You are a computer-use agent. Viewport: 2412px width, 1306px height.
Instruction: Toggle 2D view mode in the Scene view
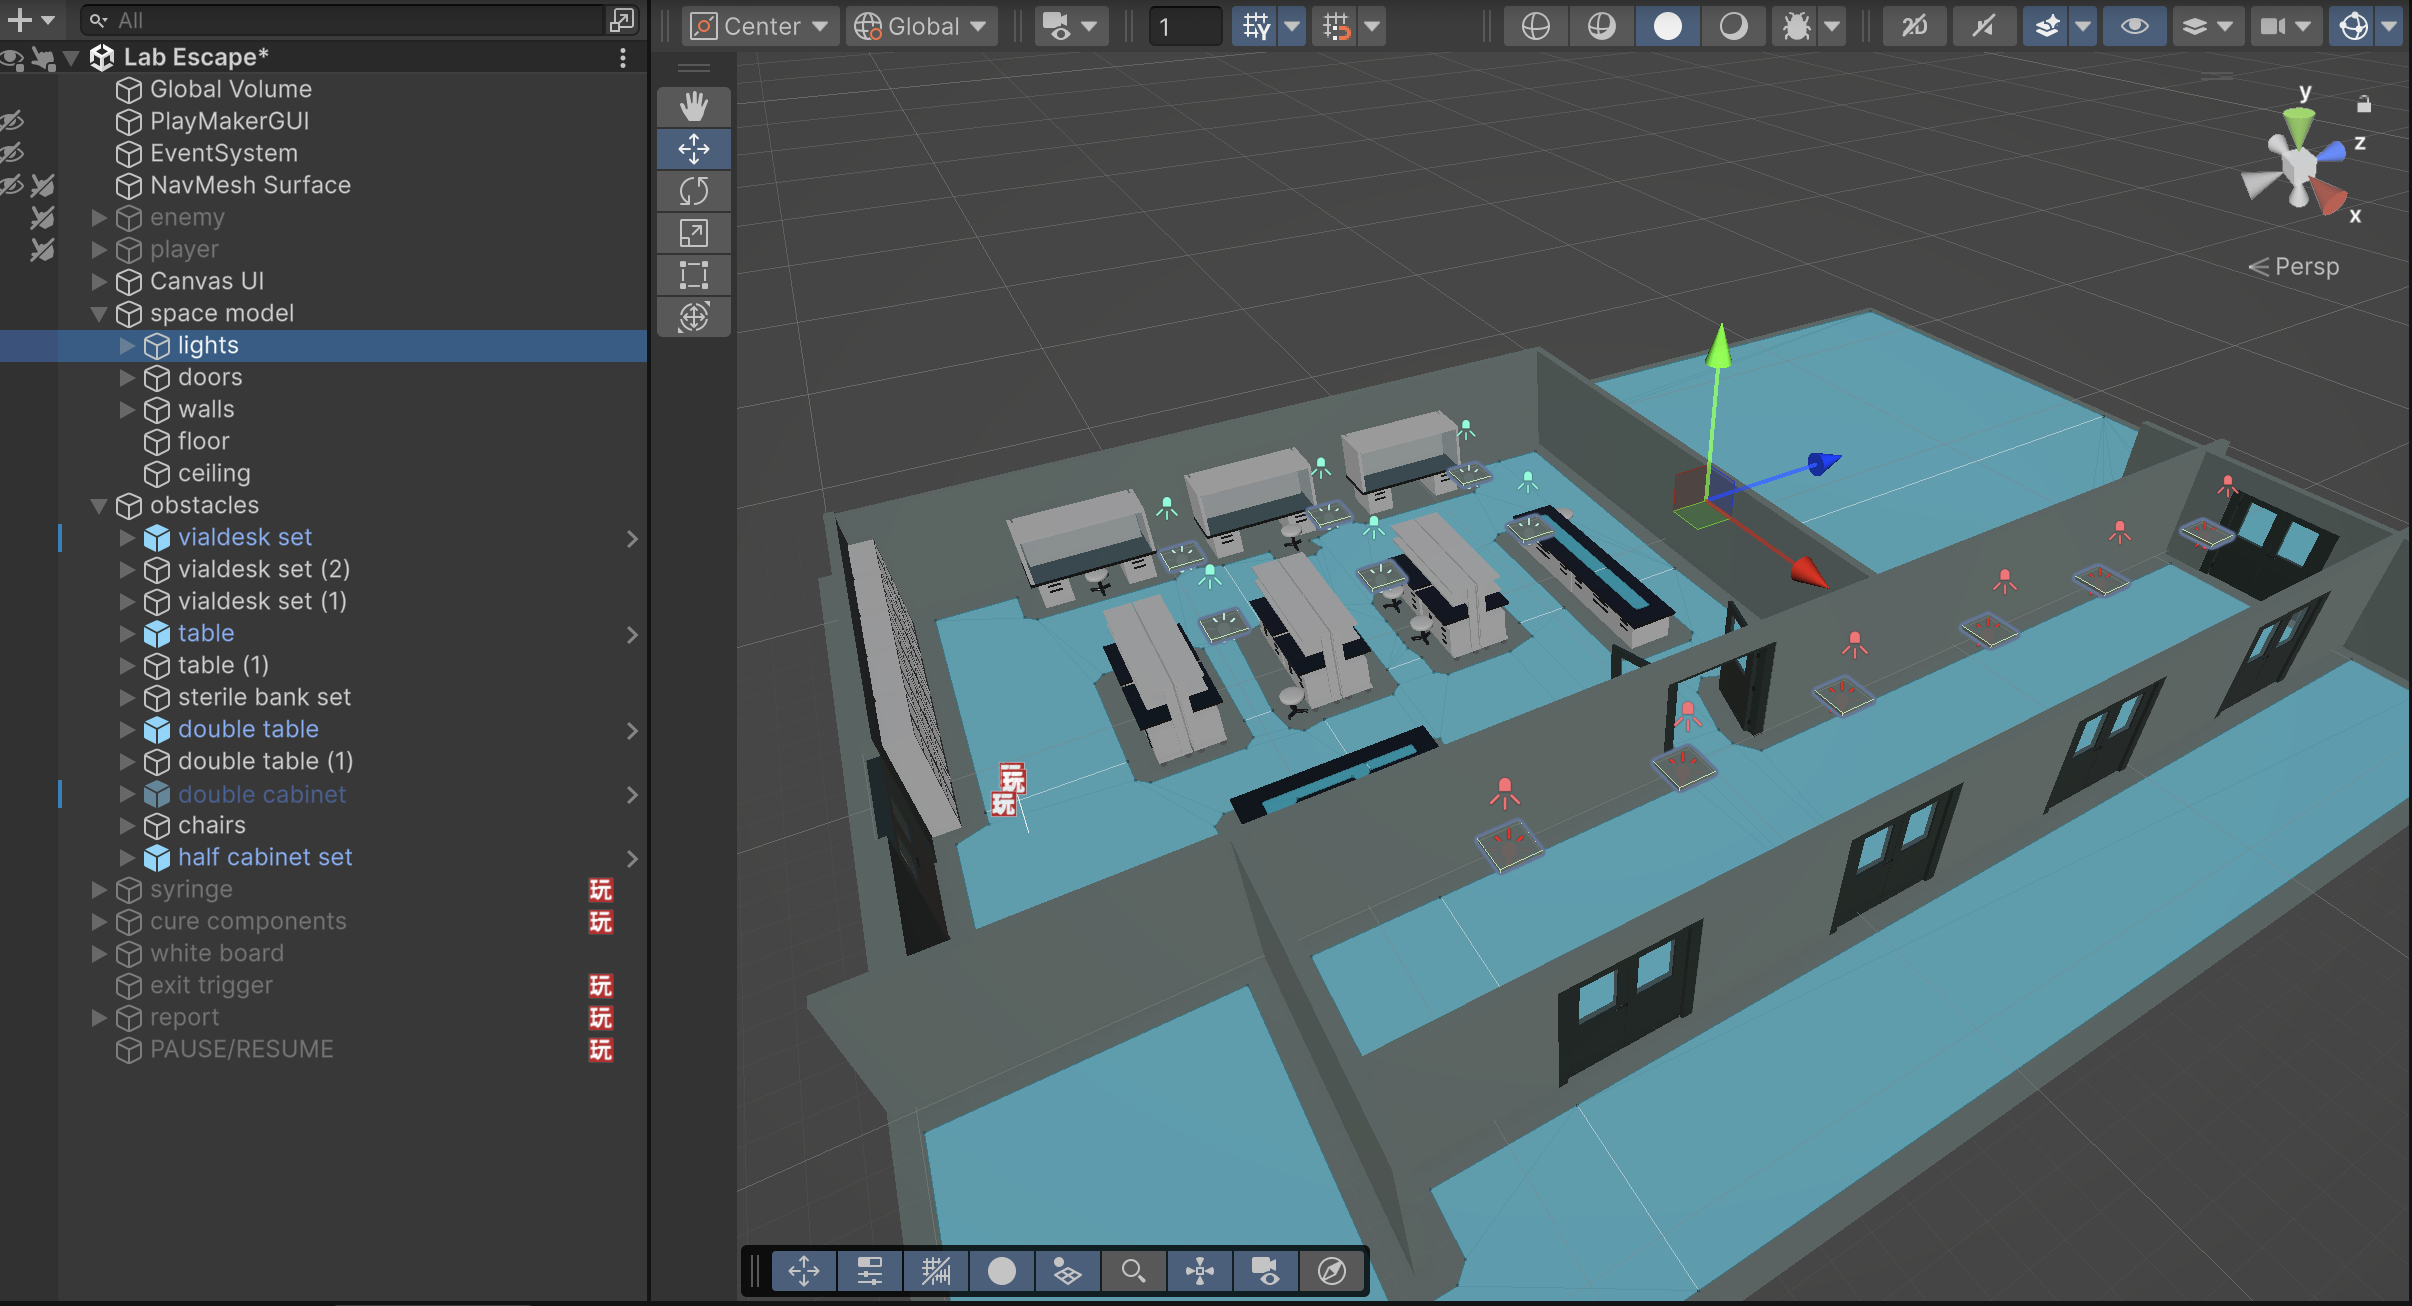[x=1915, y=26]
